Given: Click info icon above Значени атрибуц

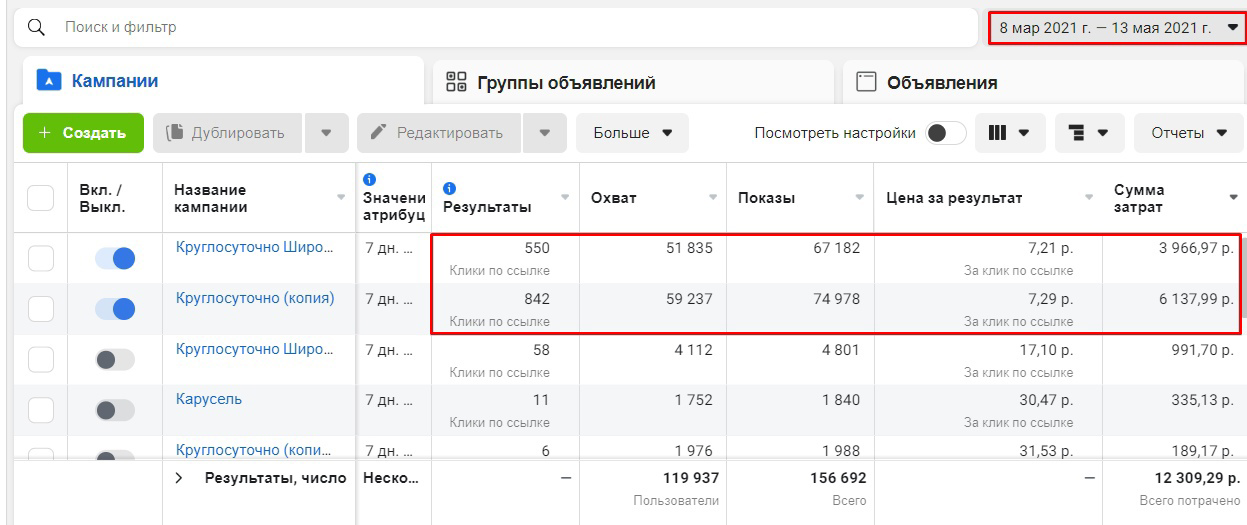Looking at the screenshot, I should [370, 179].
